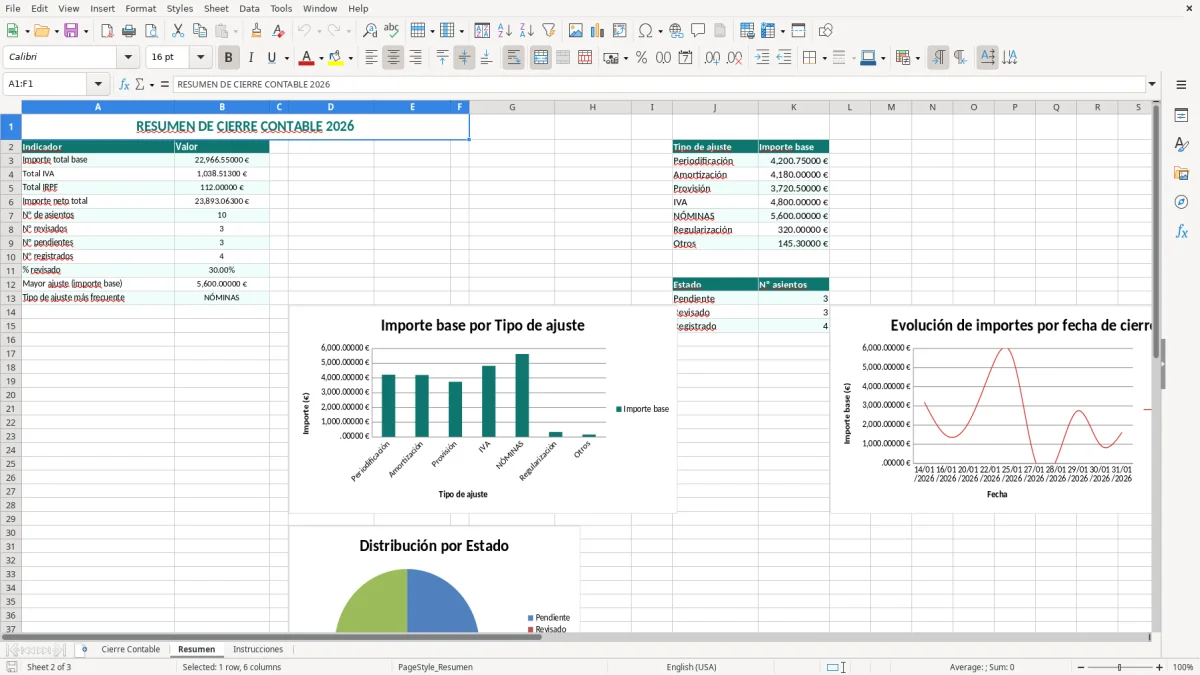Open the Format menu
The width and height of the screenshot is (1200, 675).
tap(140, 8)
